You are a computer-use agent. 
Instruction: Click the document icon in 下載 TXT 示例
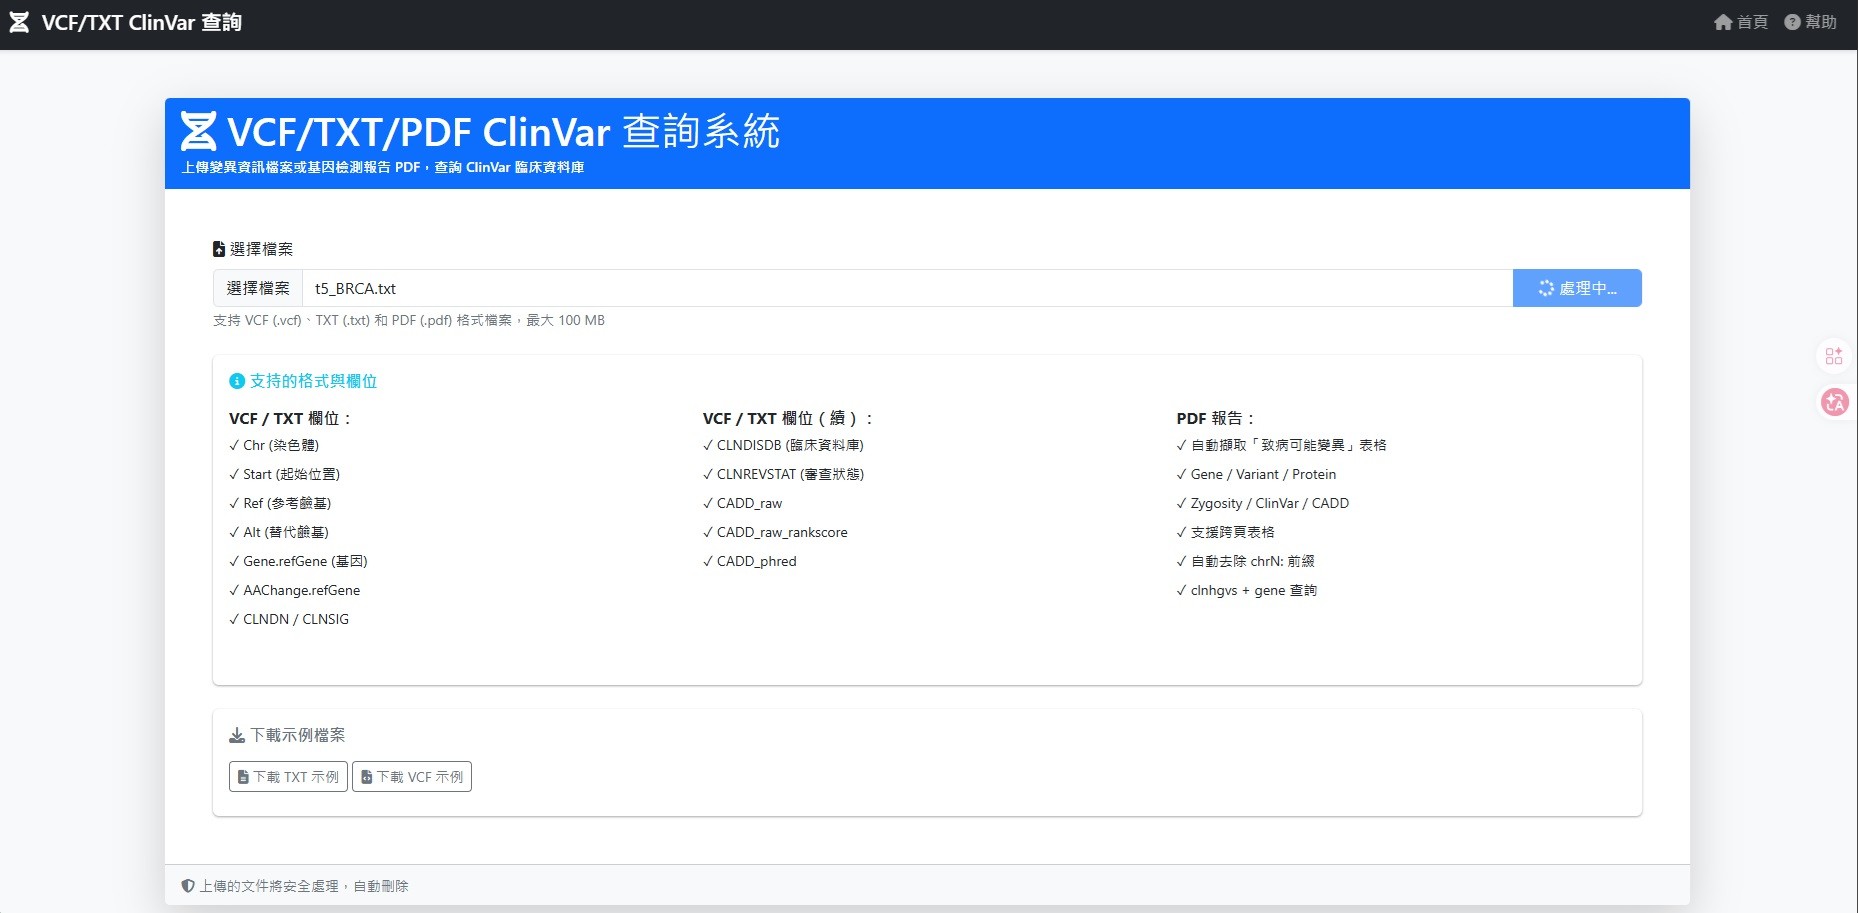[x=243, y=777]
